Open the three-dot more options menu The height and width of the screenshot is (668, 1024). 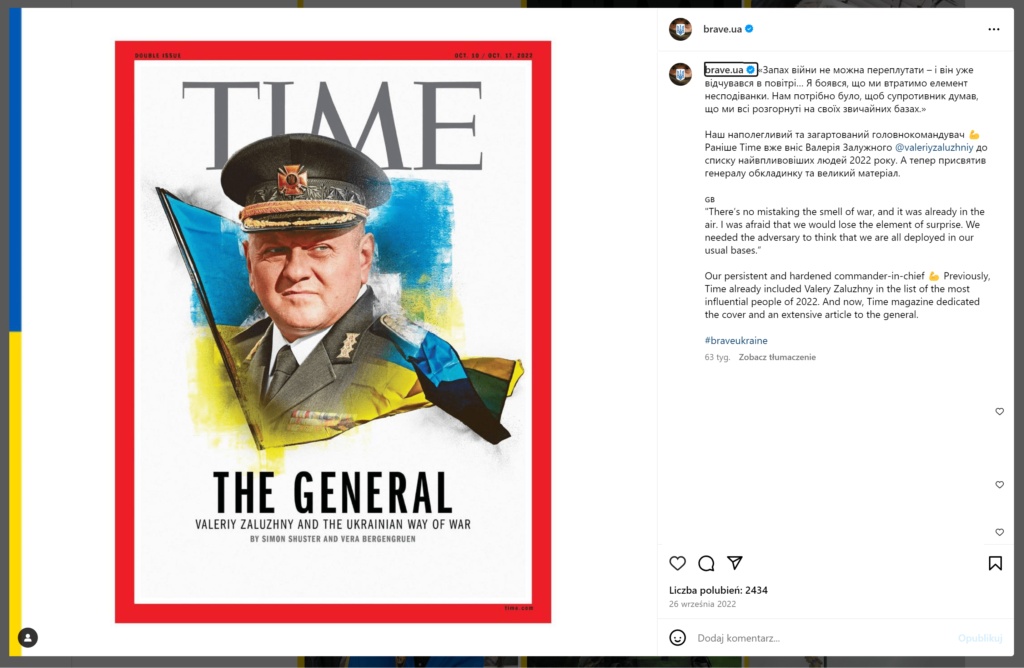(x=993, y=29)
